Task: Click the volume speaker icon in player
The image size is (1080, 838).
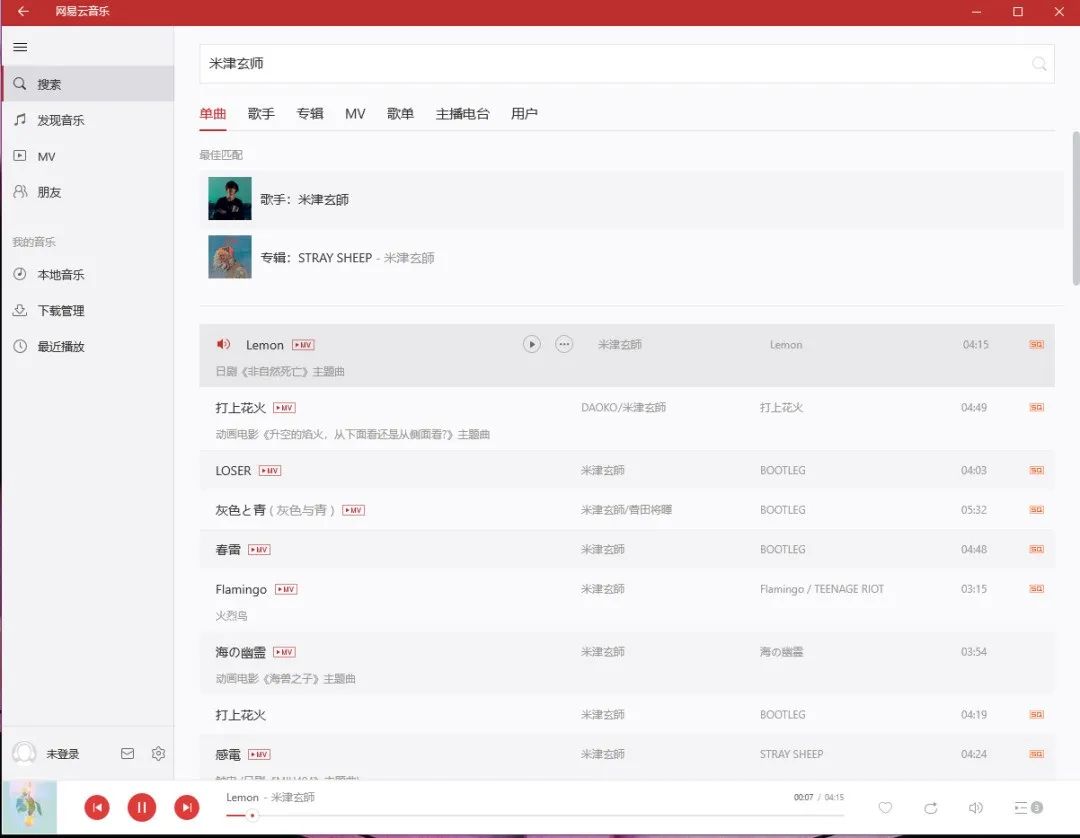Action: [x=975, y=808]
